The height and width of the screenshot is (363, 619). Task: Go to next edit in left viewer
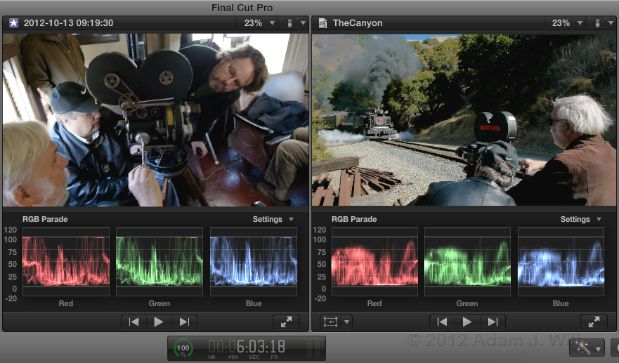[184, 322]
